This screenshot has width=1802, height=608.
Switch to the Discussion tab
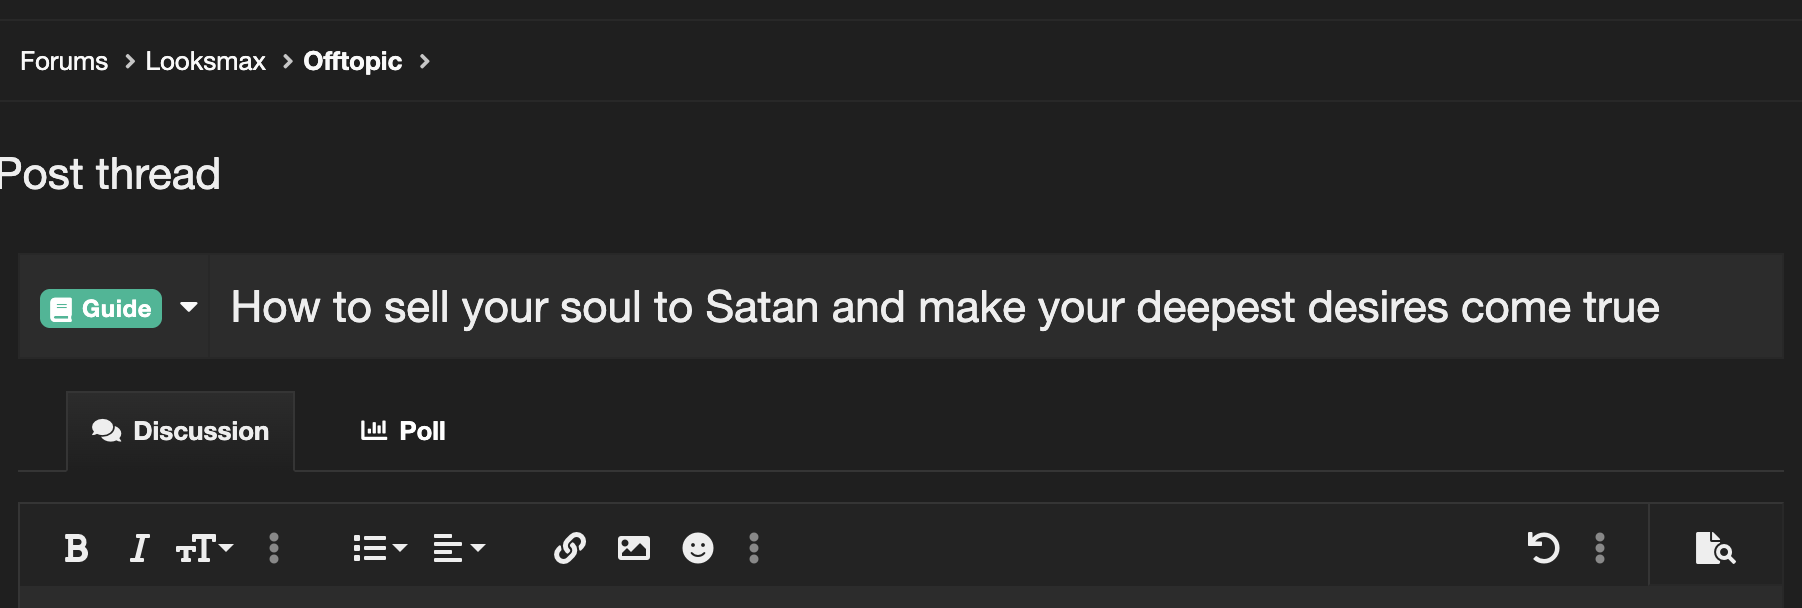click(x=181, y=431)
